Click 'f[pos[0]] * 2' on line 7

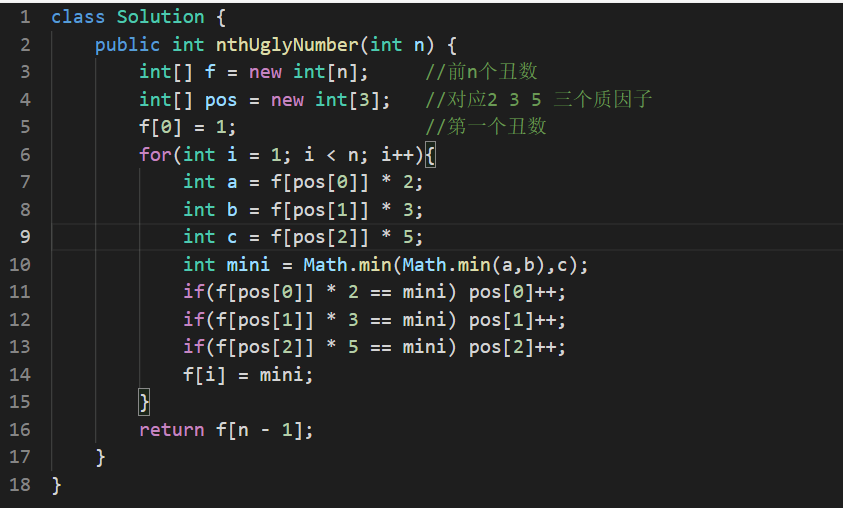342,182
